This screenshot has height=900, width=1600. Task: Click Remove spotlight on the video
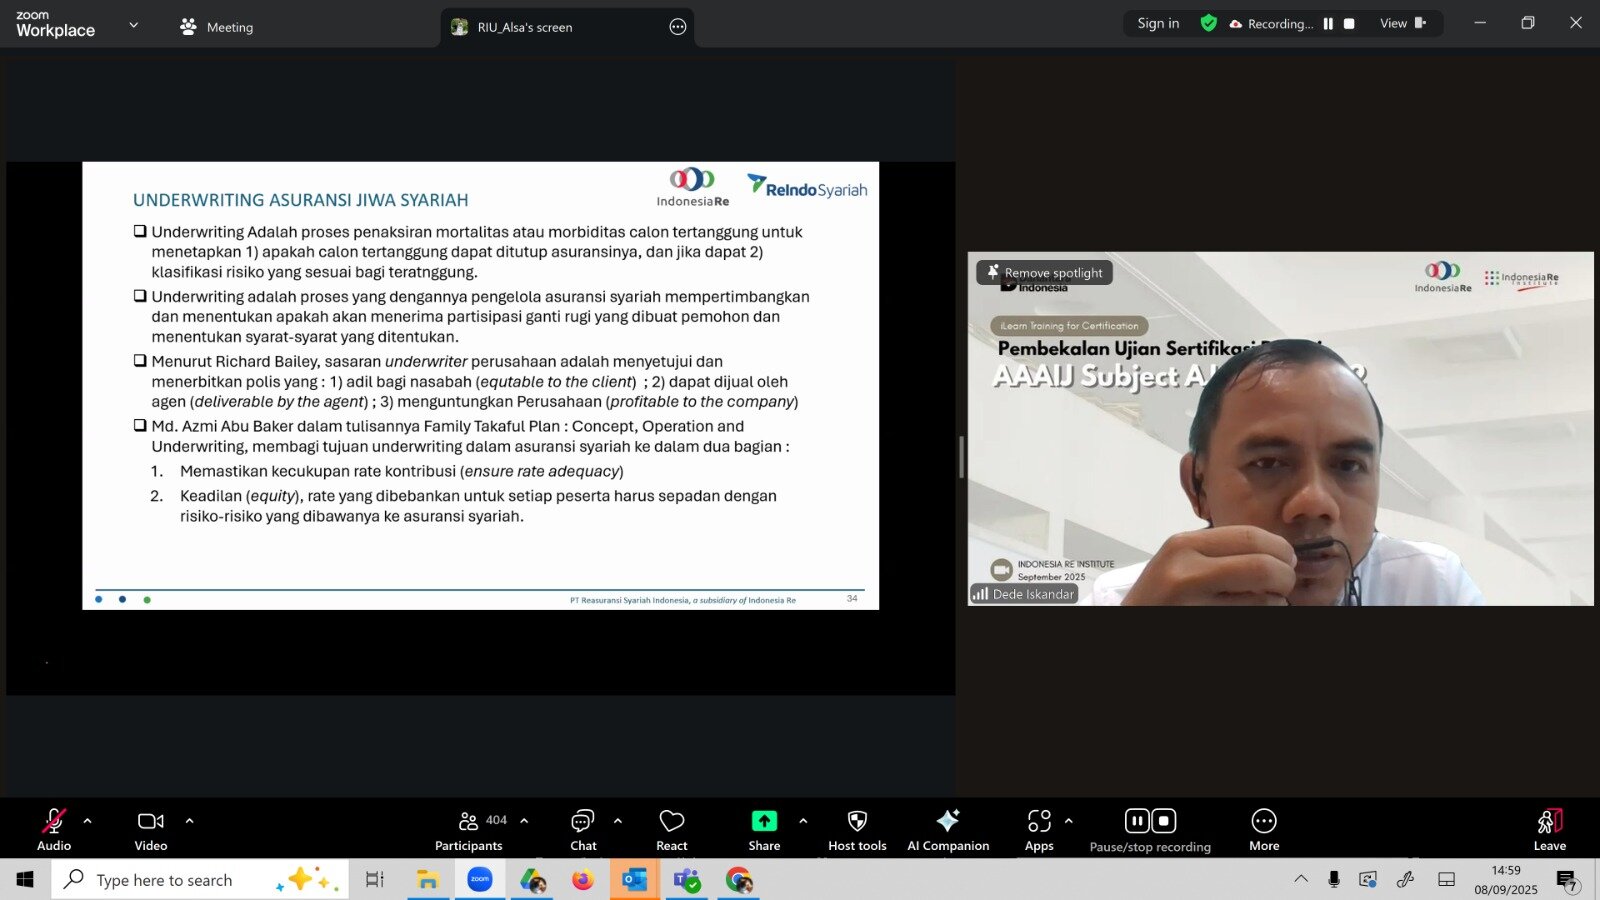(1045, 273)
